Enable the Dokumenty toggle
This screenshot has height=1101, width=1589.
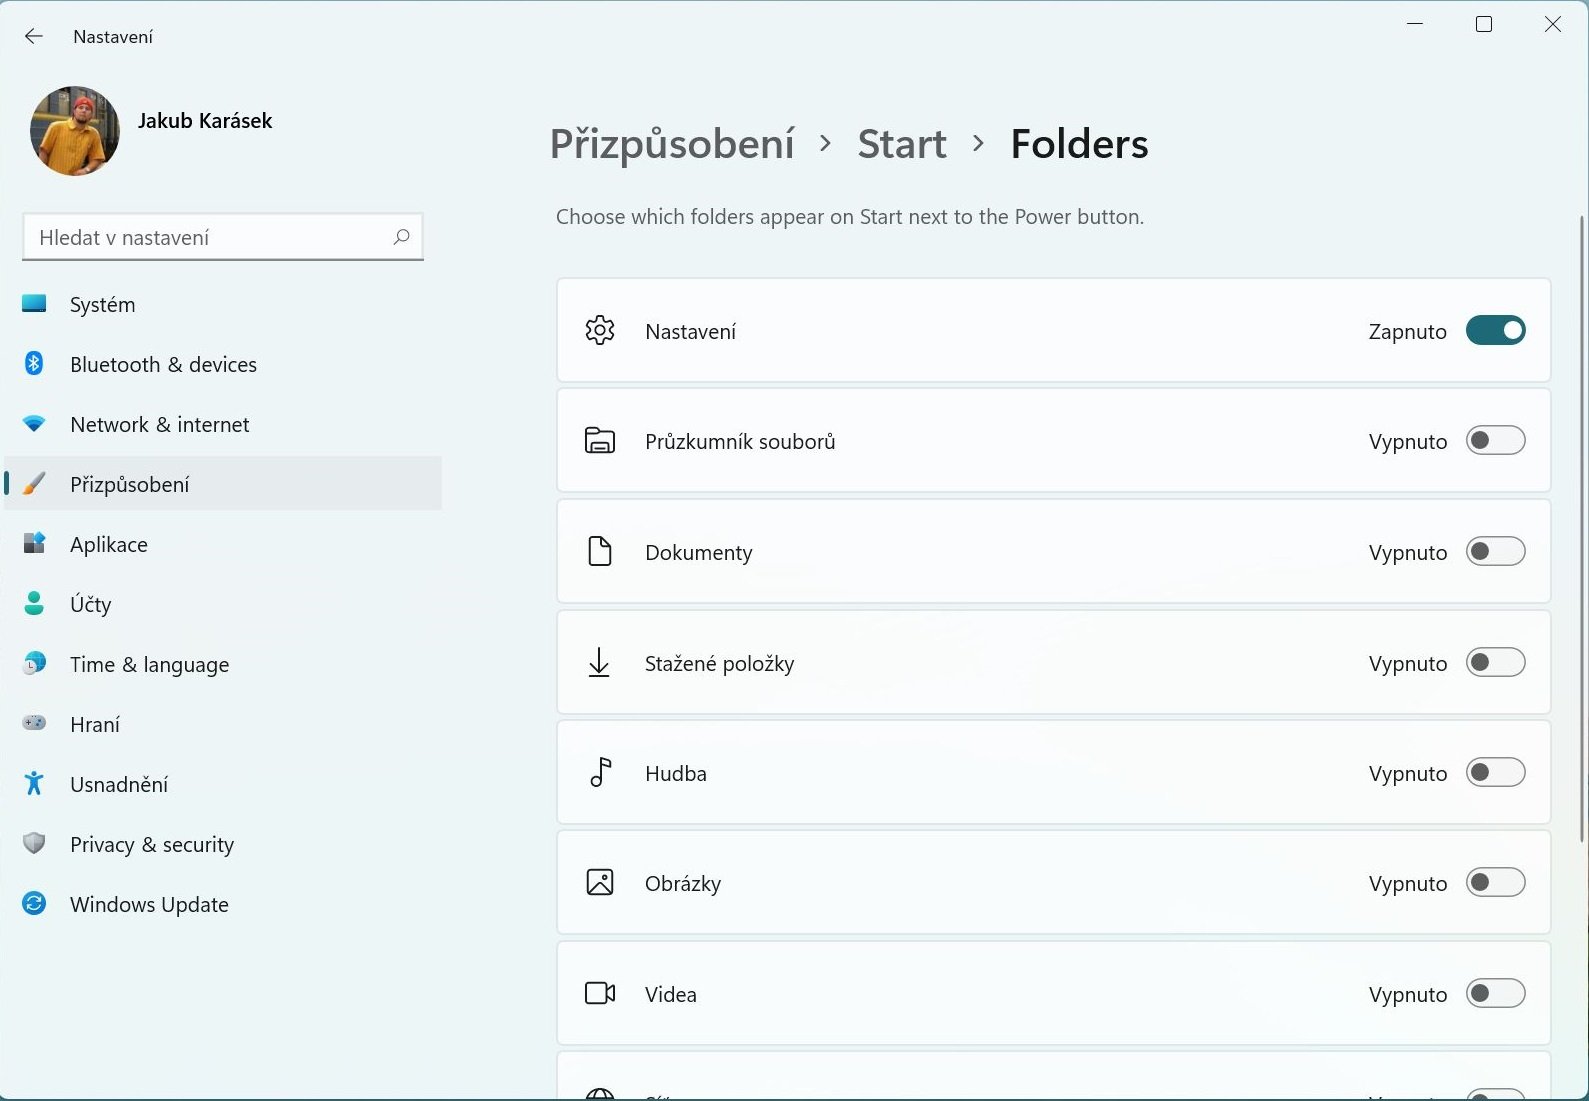click(x=1495, y=551)
